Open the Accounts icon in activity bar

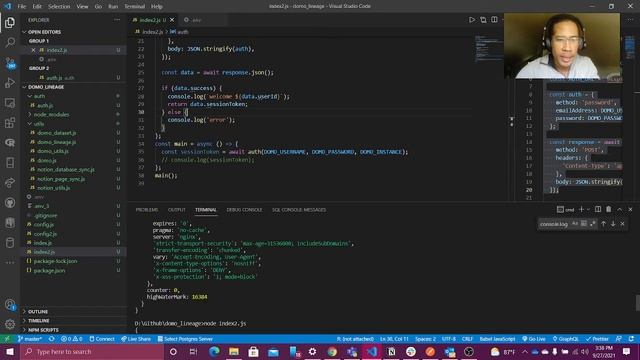(x=10, y=304)
